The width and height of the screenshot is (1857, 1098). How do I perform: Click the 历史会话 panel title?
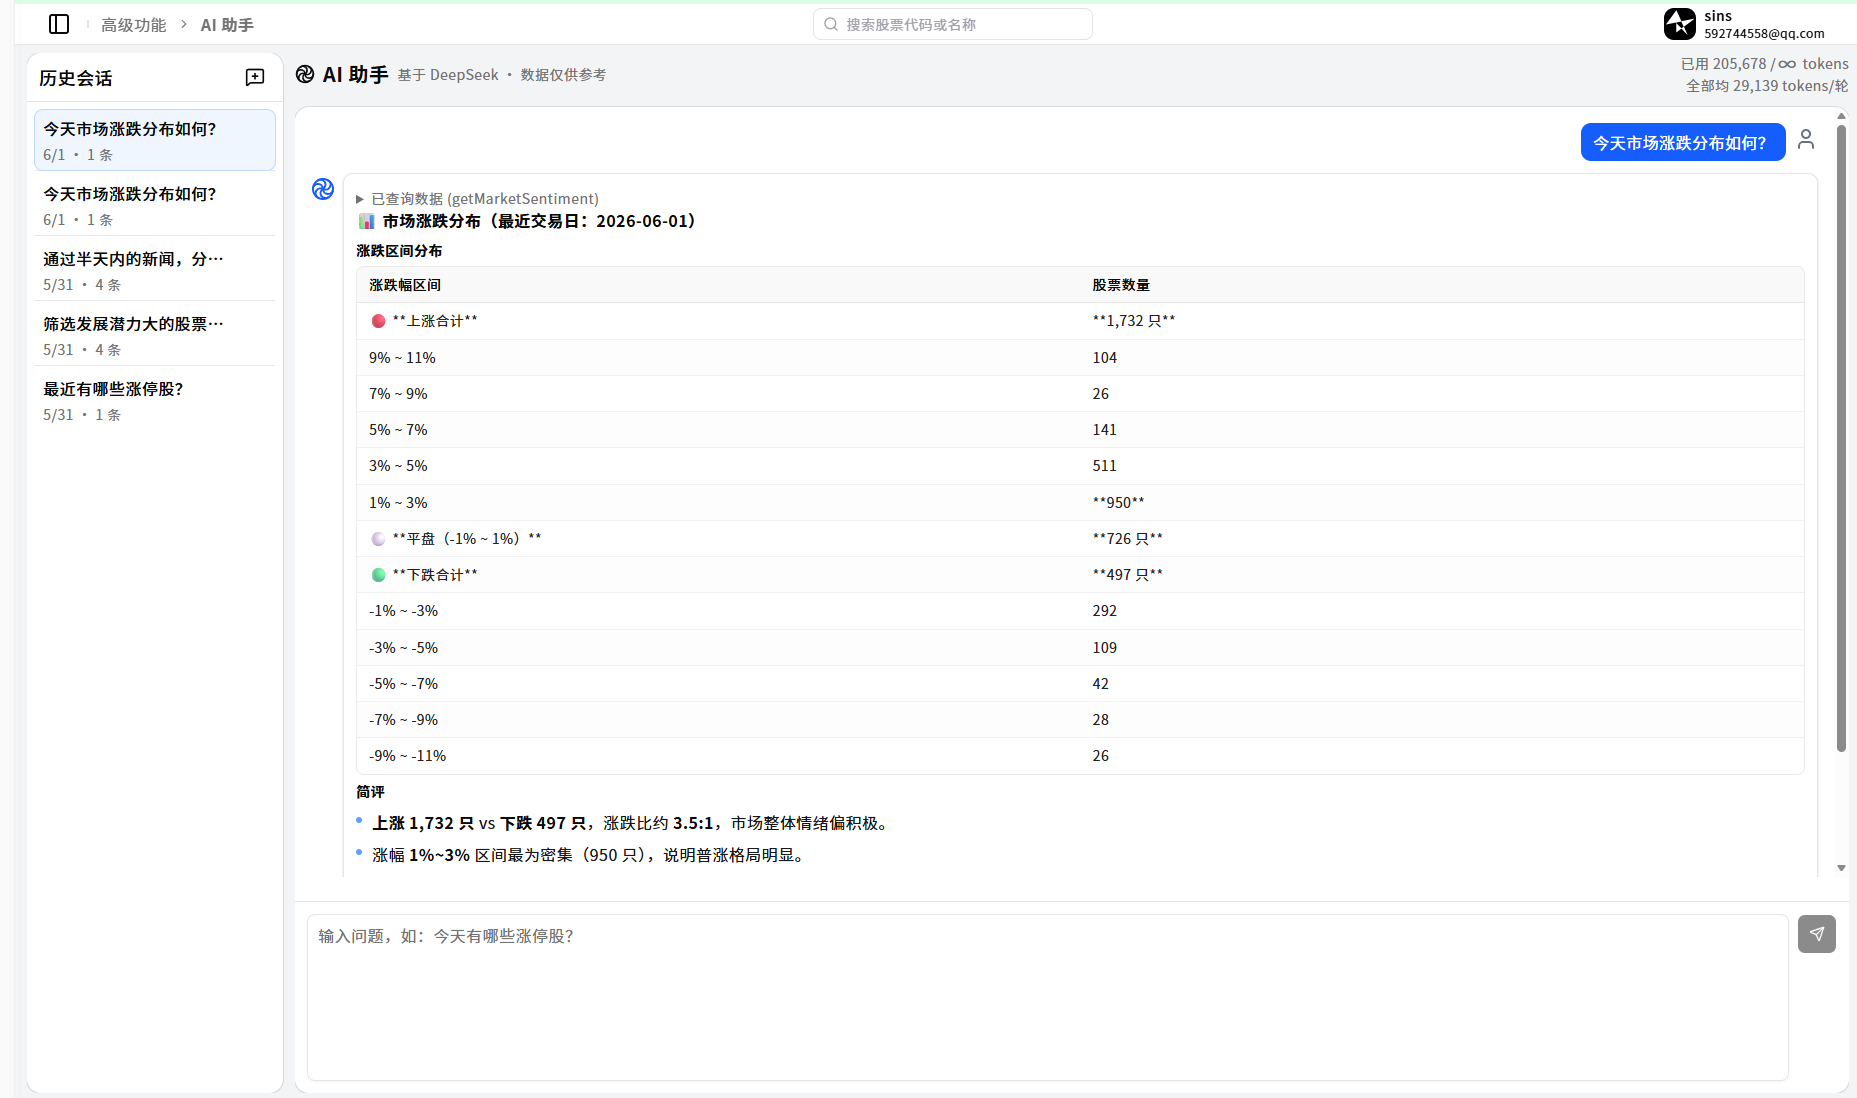(76, 78)
